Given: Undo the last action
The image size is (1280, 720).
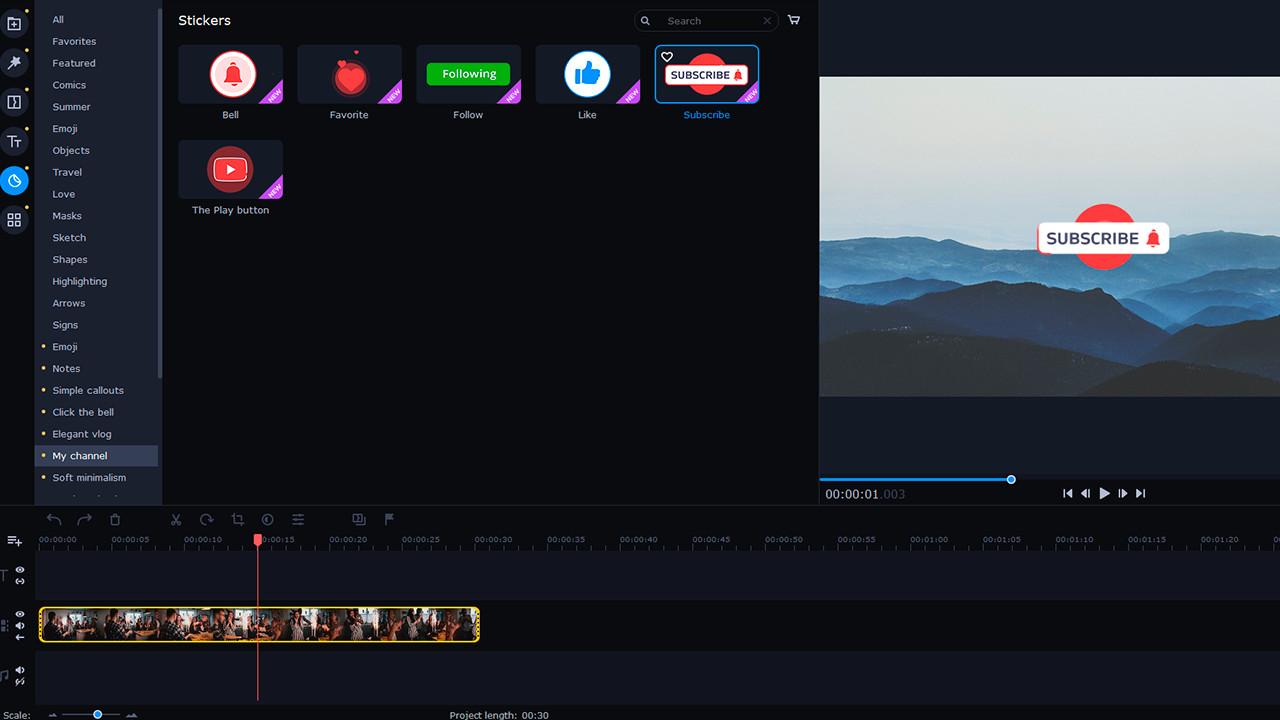Looking at the screenshot, I should click(51, 520).
